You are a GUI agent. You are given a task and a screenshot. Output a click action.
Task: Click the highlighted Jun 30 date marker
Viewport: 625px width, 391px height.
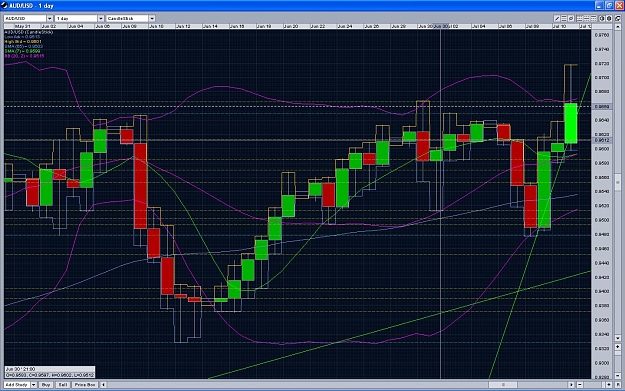(x=441, y=26)
